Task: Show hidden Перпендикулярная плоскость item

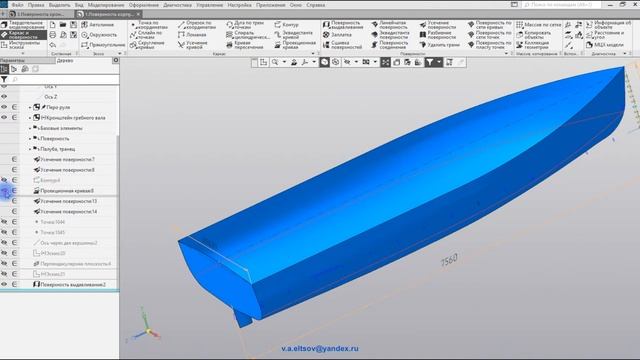Action: (4, 264)
